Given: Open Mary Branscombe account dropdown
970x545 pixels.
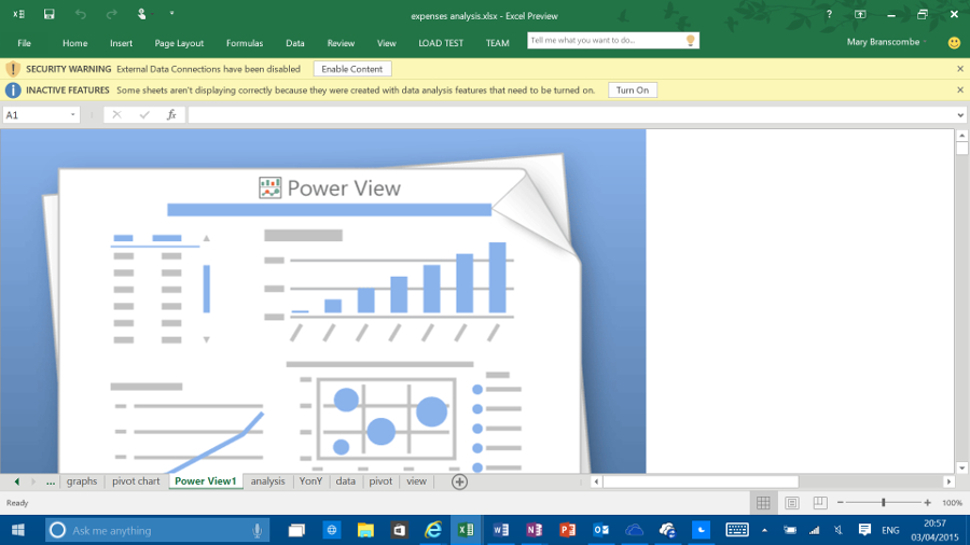Looking at the screenshot, I should 886,42.
